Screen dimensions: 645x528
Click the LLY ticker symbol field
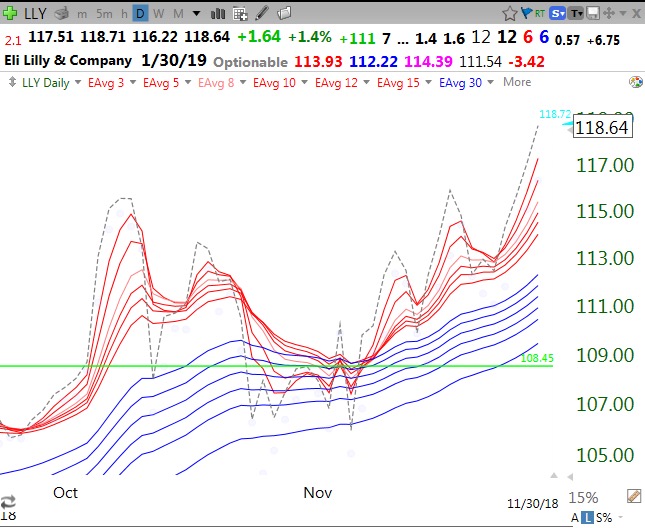(x=35, y=14)
